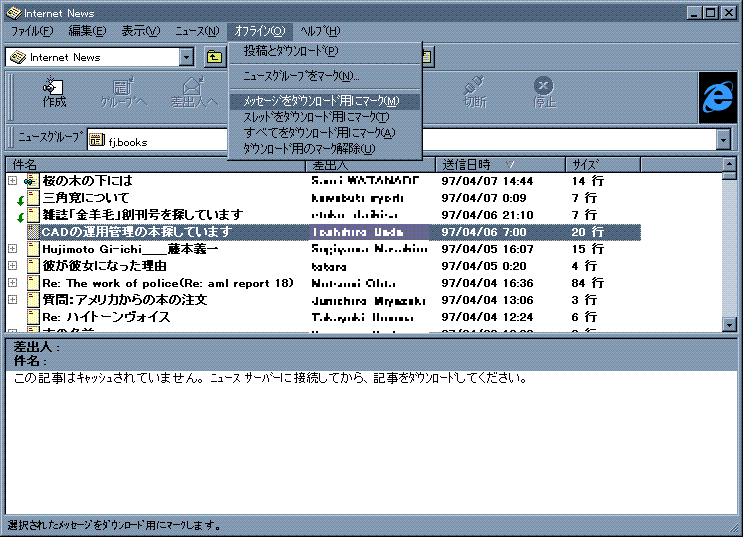Sort by 送信日時 column header

tap(500, 164)
